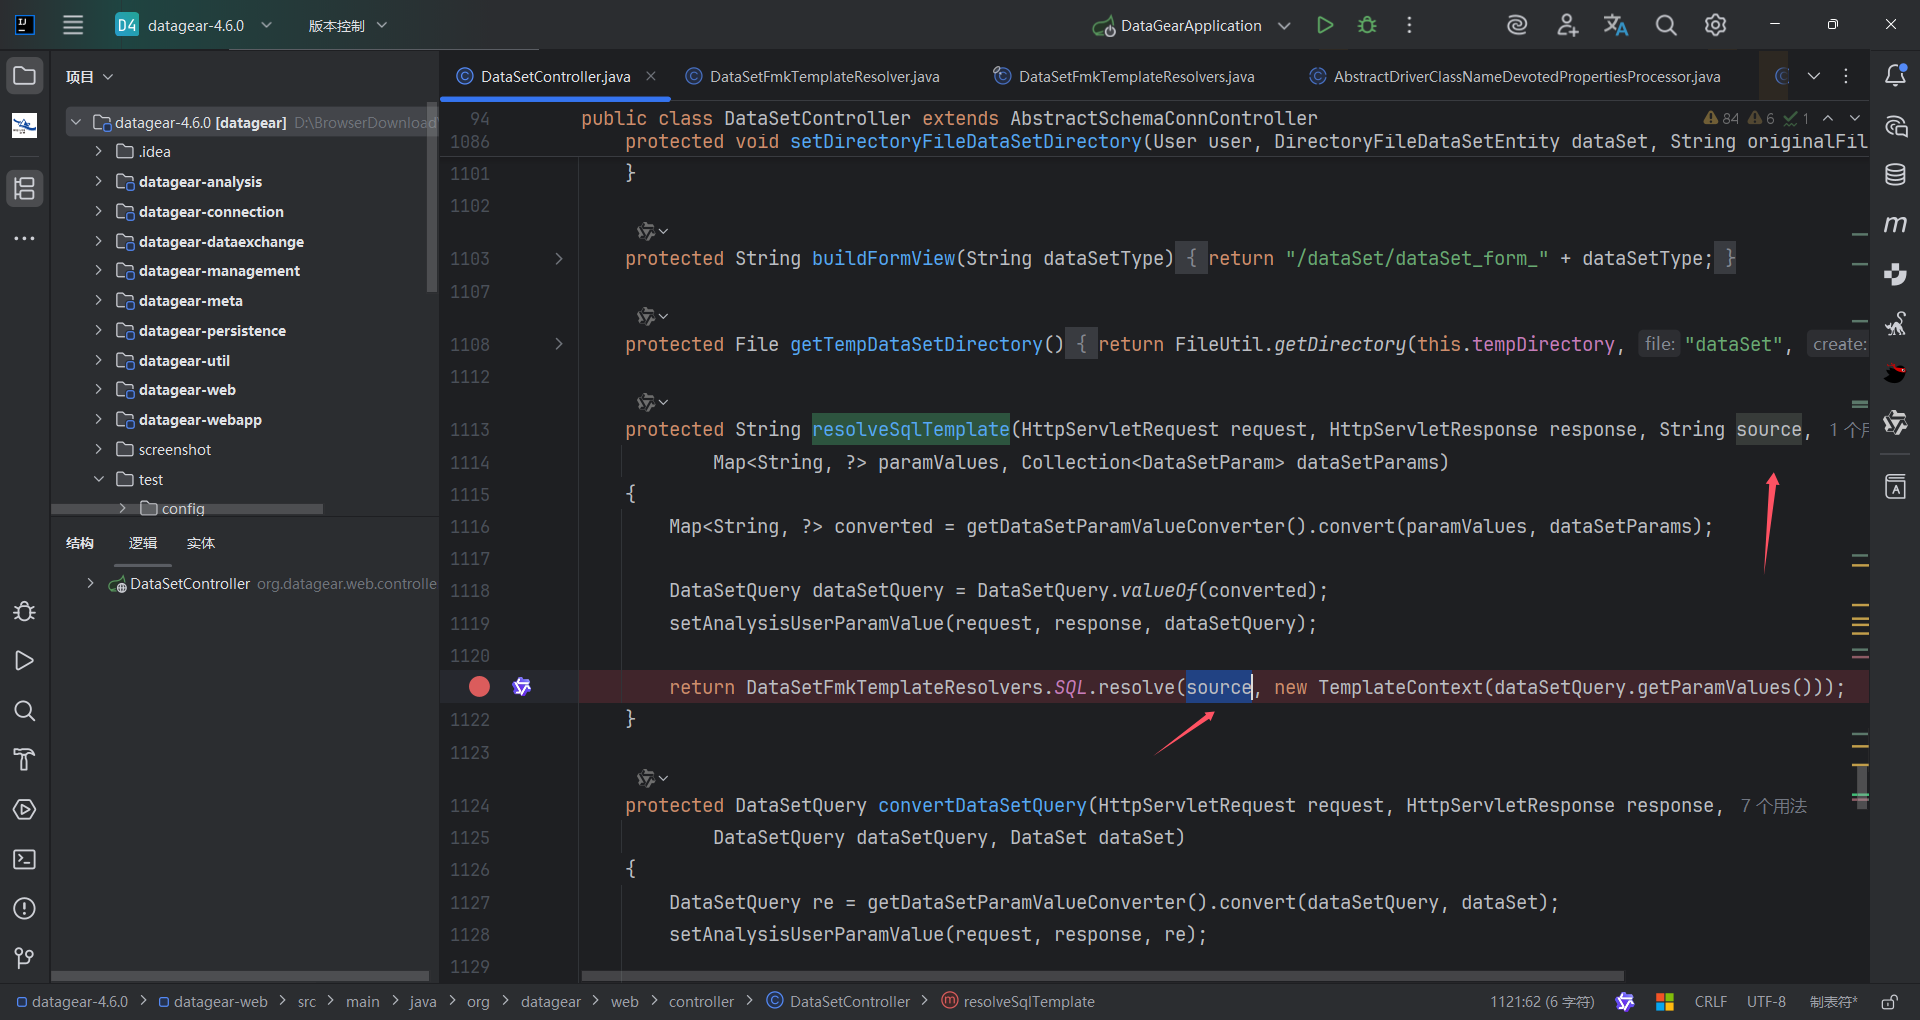Open the Services tool window
The height and width of the screenshot is (1020, 1920).
25,810
